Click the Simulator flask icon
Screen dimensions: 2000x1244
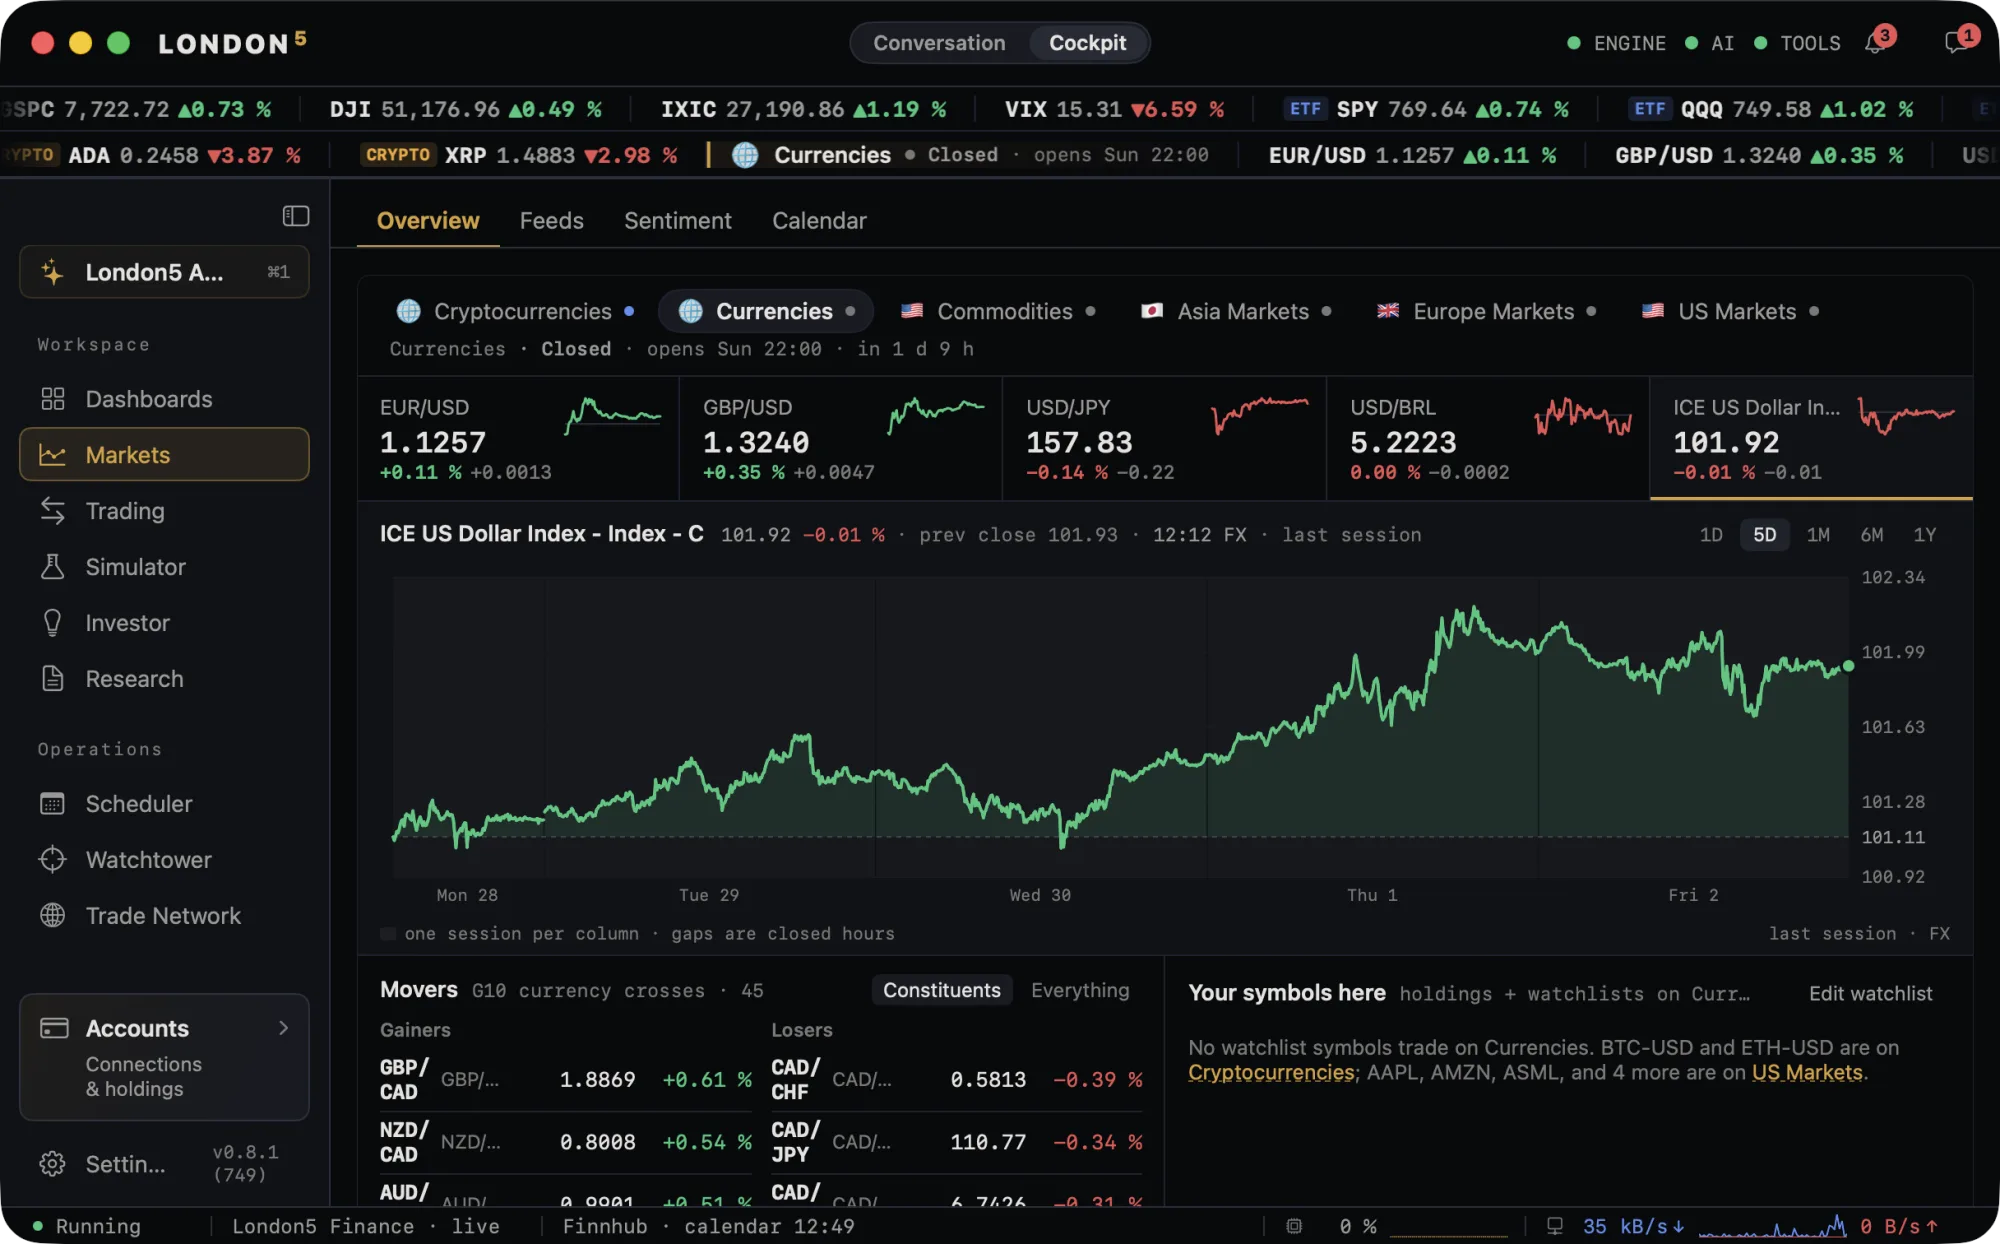(x=53, y=567)
